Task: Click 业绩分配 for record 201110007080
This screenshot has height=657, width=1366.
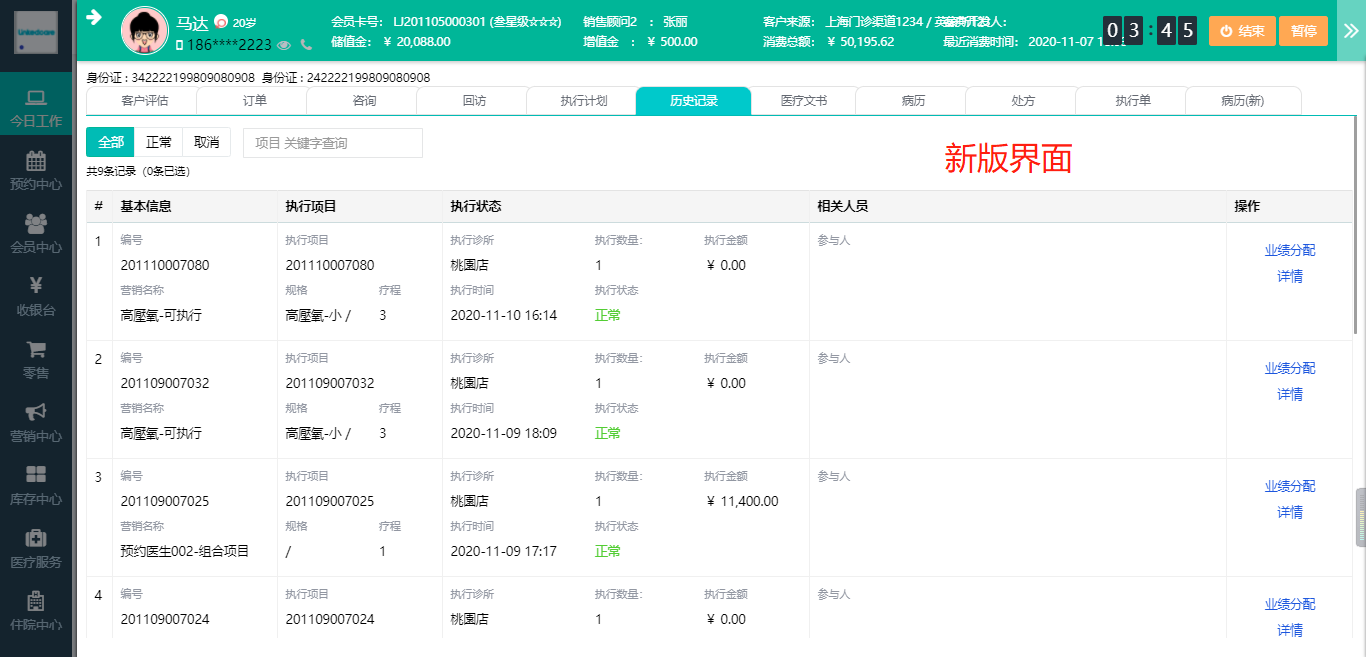Action: pyautogui.click(x=1290, y=250)
